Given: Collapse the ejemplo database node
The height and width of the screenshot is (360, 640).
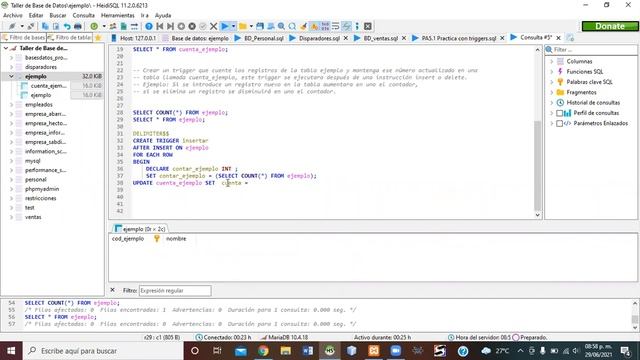Looking at the screenshot, I should pos(11,76).
